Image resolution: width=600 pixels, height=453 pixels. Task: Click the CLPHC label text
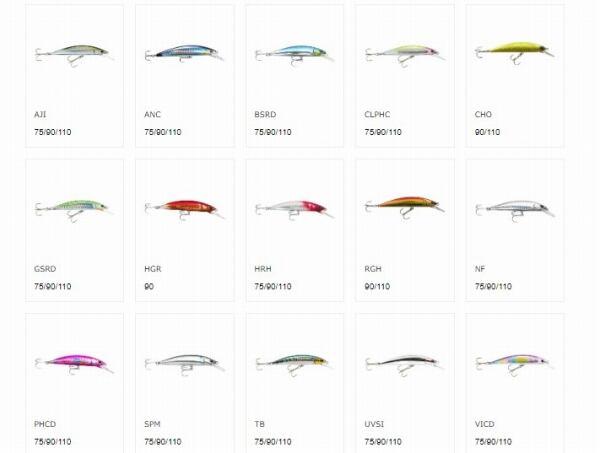pos(377,114)
